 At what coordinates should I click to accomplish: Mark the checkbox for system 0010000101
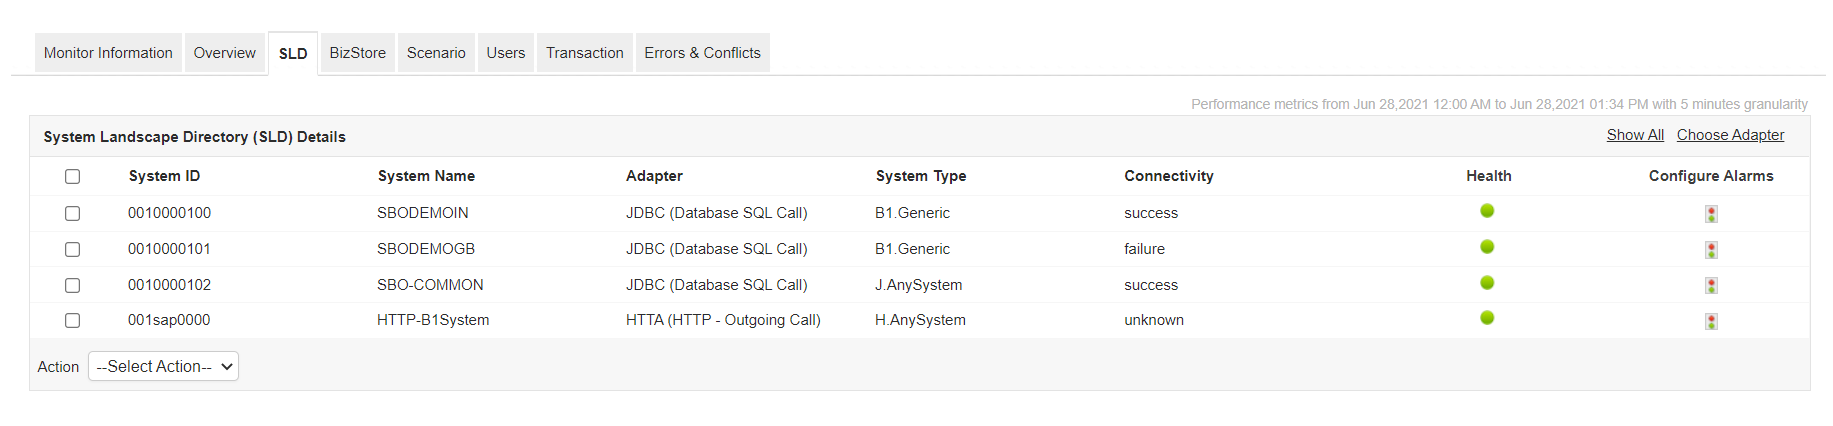(x=72, y=250)
